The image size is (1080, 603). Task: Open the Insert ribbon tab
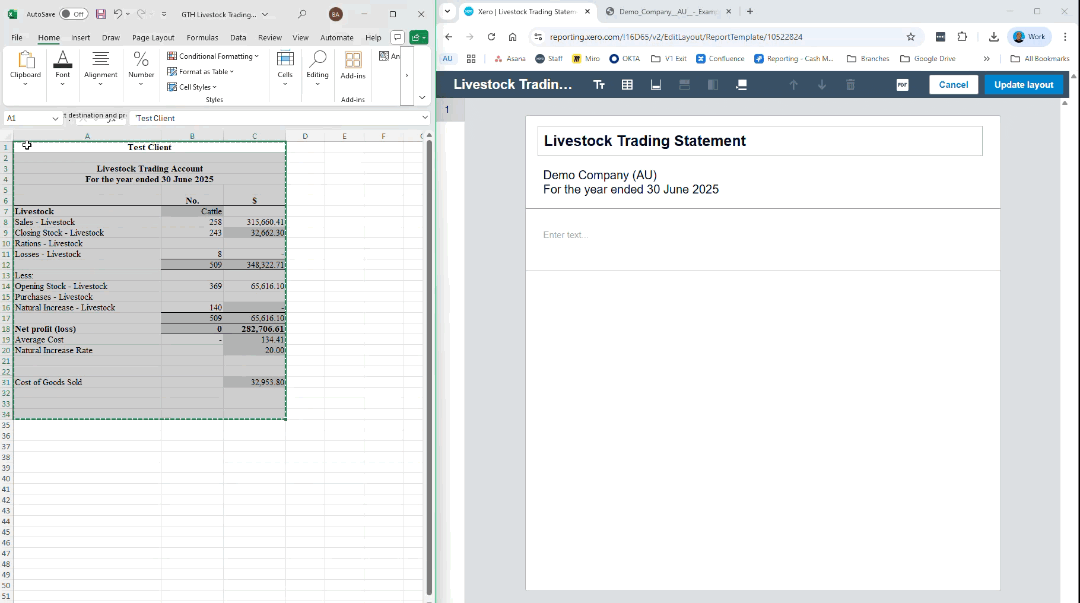point(81,37)
